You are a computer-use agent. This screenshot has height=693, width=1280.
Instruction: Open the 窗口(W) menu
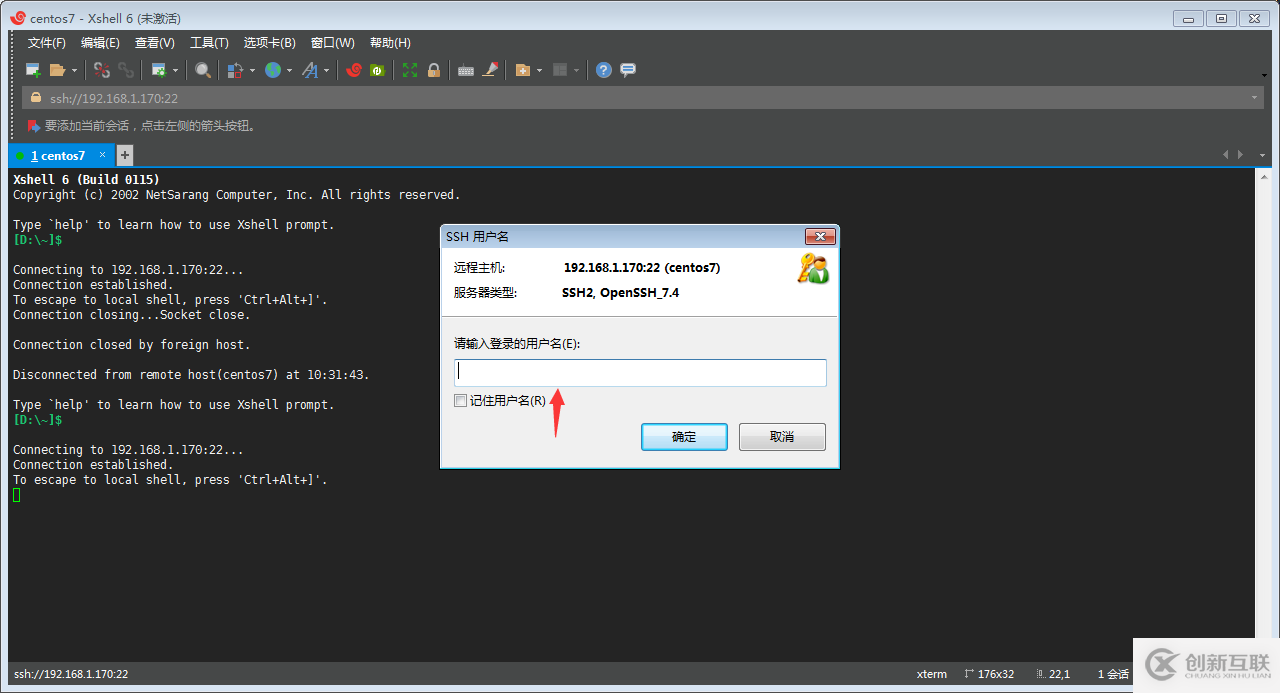333,43
